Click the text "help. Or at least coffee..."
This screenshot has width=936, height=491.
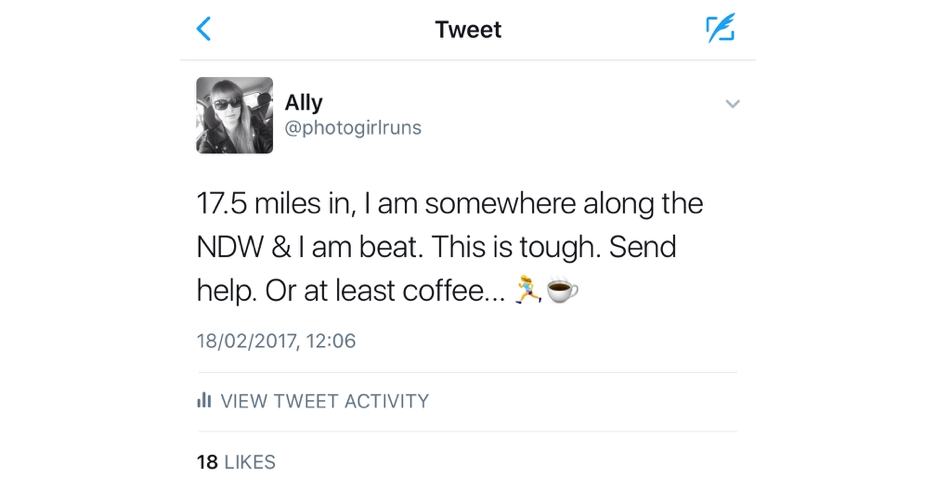point(352,290)
